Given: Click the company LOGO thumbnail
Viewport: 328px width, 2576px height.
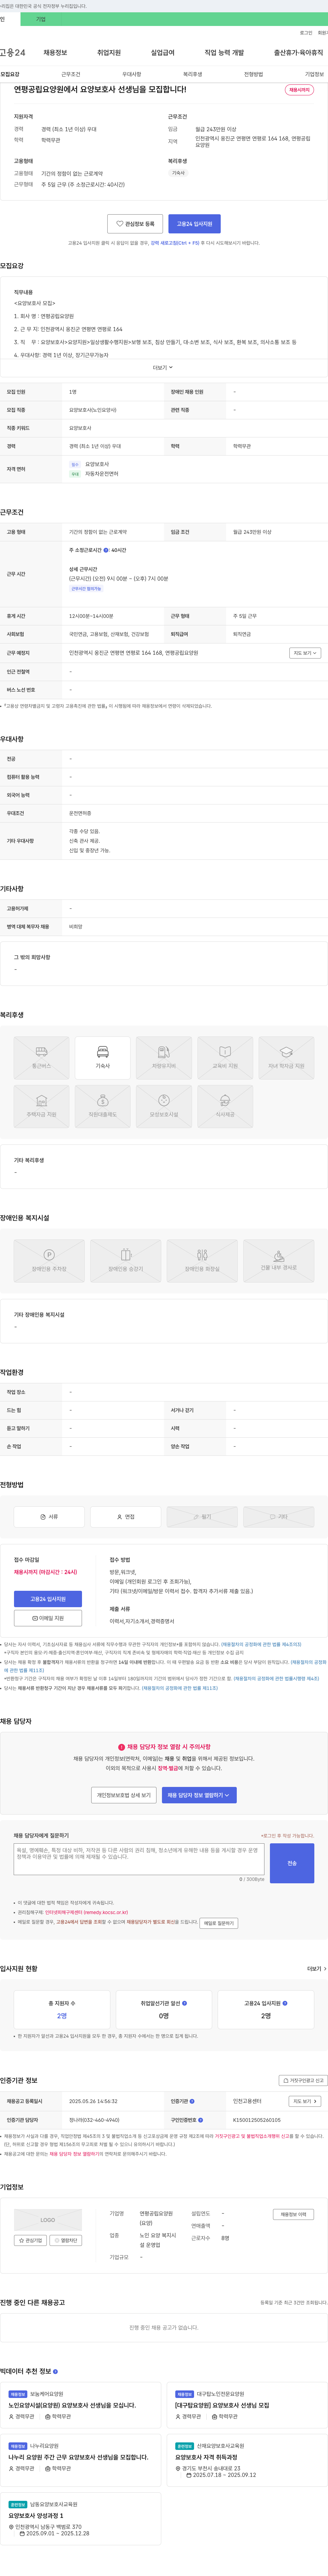Looking at the screenshot, I should 47,2220.
